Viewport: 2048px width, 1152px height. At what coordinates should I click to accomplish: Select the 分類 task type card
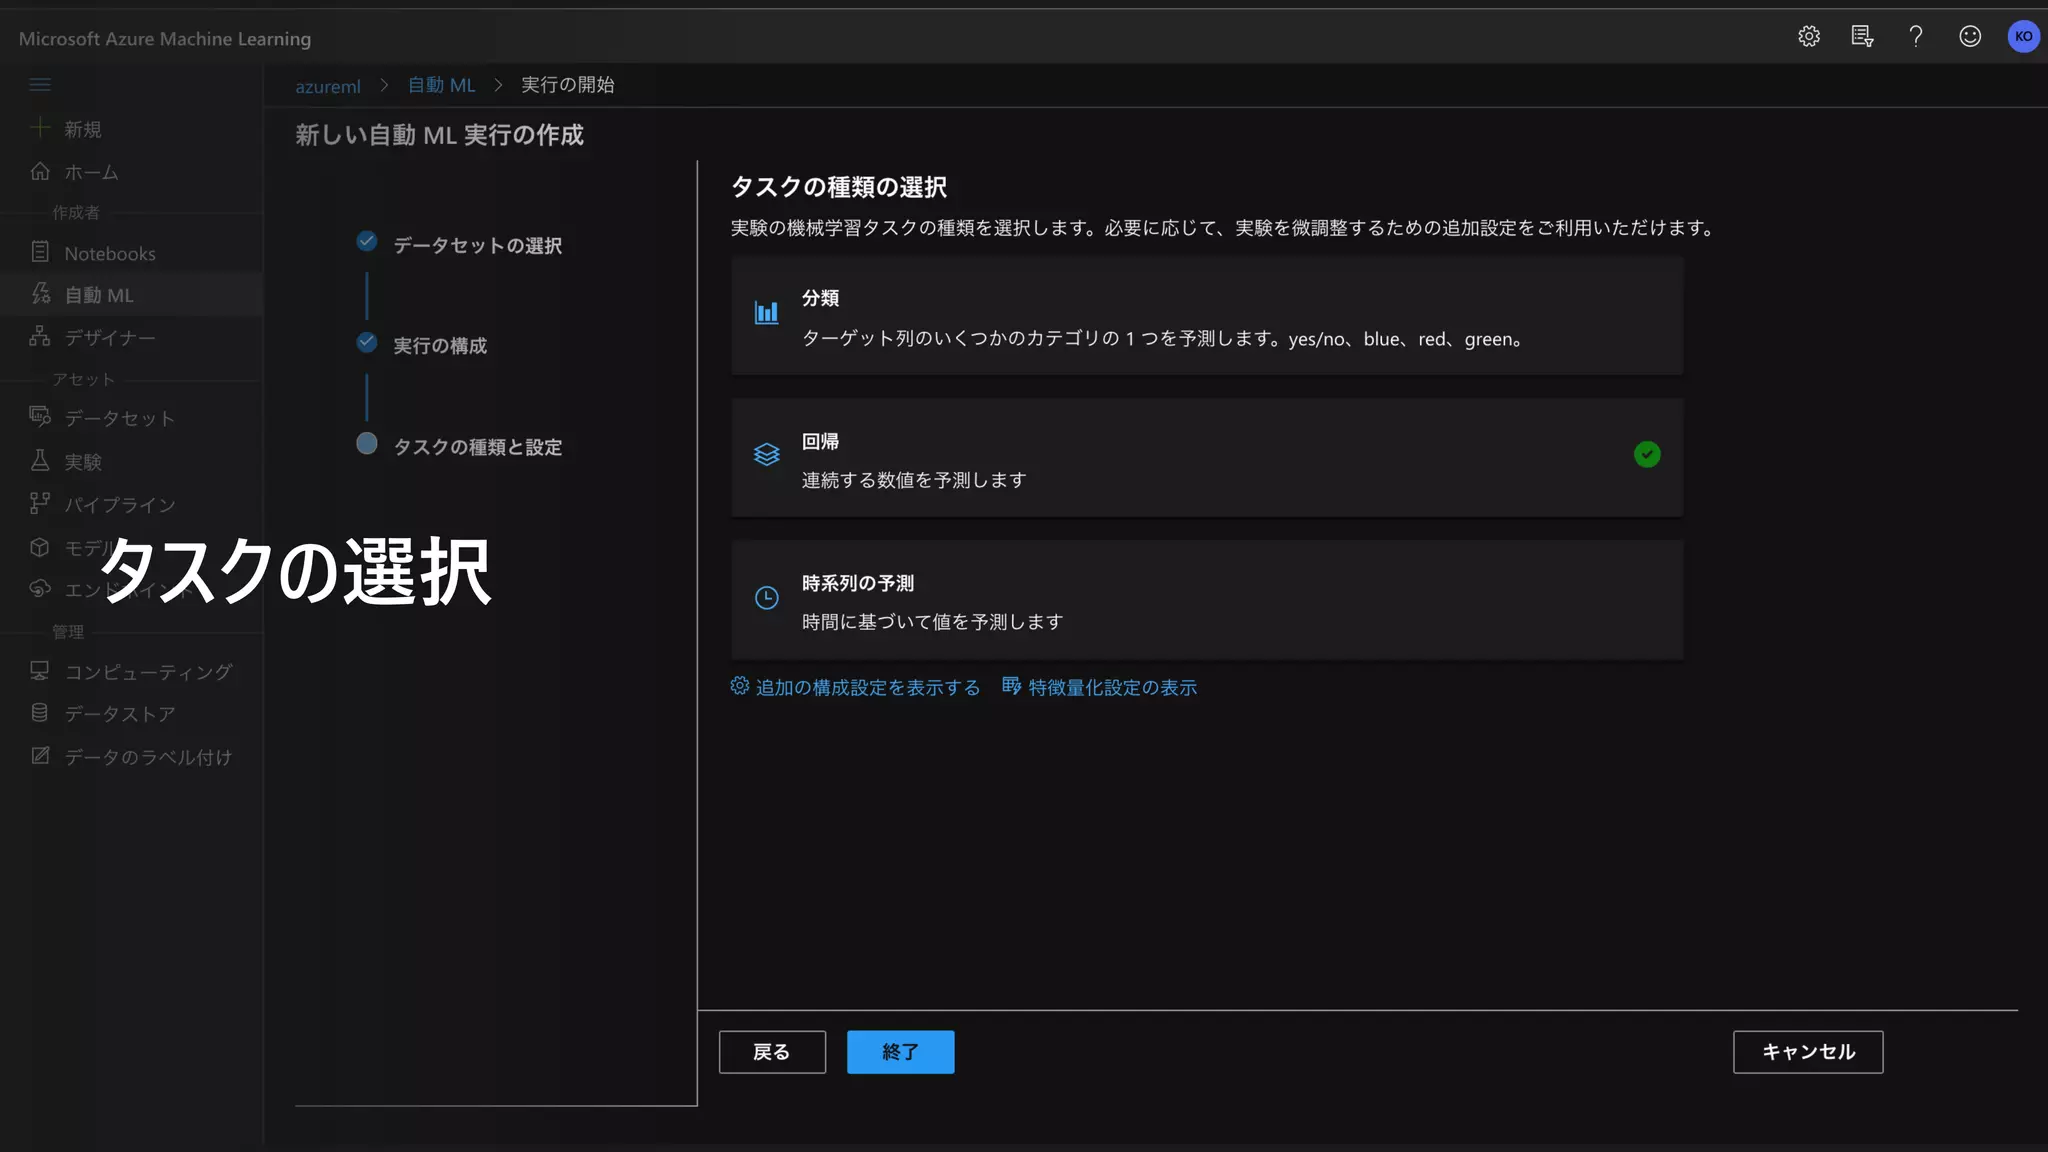[1207, 316]
